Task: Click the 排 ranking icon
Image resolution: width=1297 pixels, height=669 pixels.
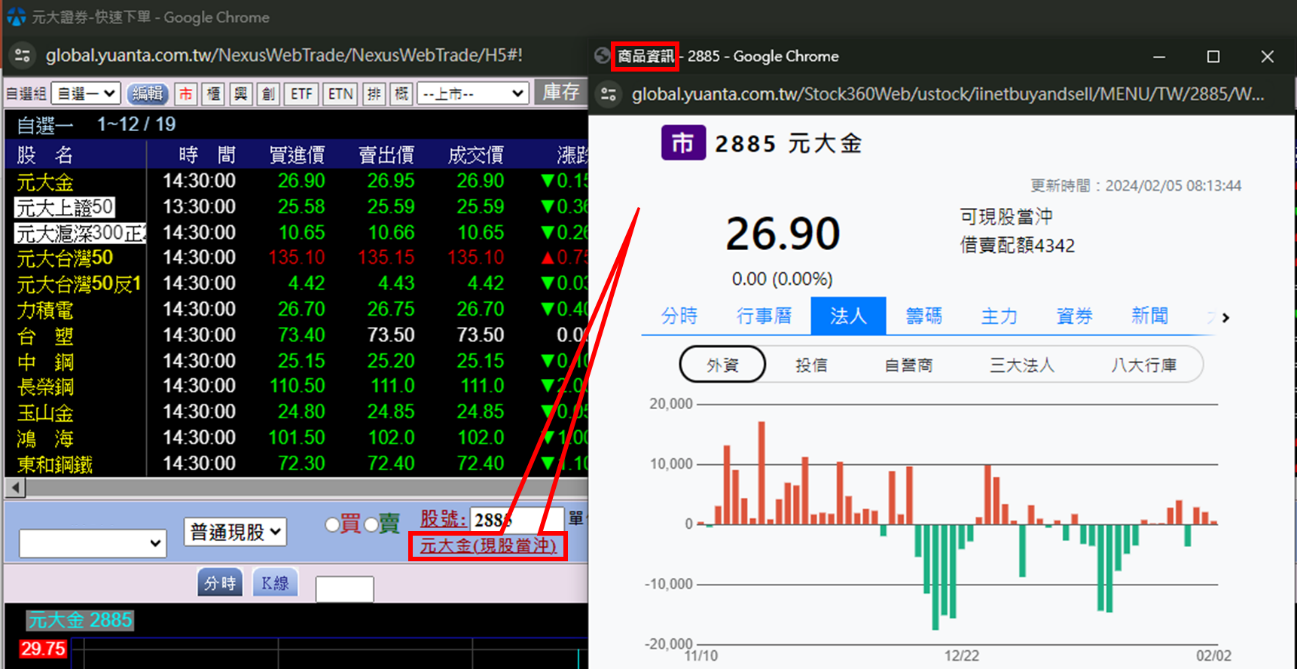Action: point(373,94)
